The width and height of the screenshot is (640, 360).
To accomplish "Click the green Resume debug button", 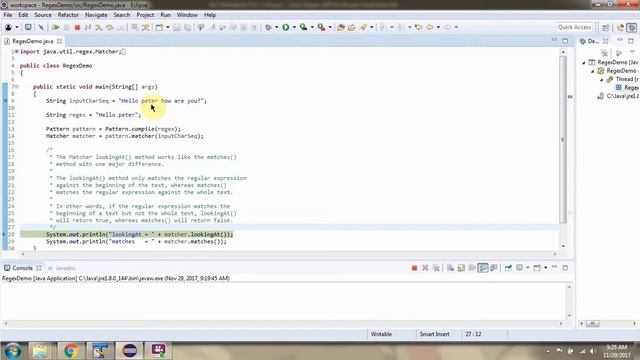I will pyautogui.click(x=56, y=27).
